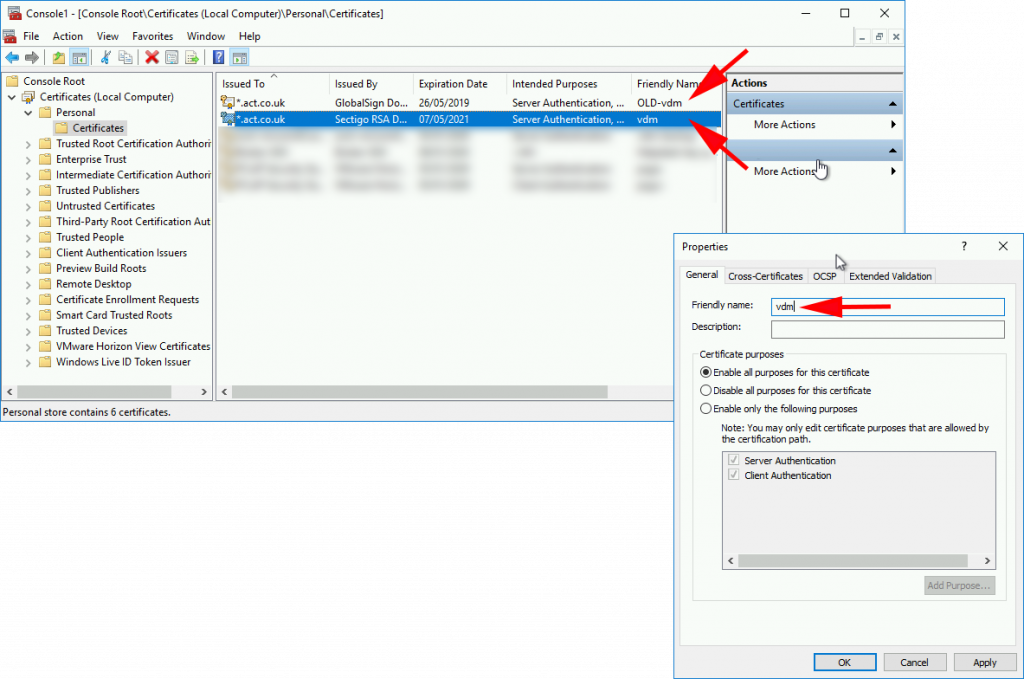Switch to the Cross-Certificates tab

click(x=765, y=276)
